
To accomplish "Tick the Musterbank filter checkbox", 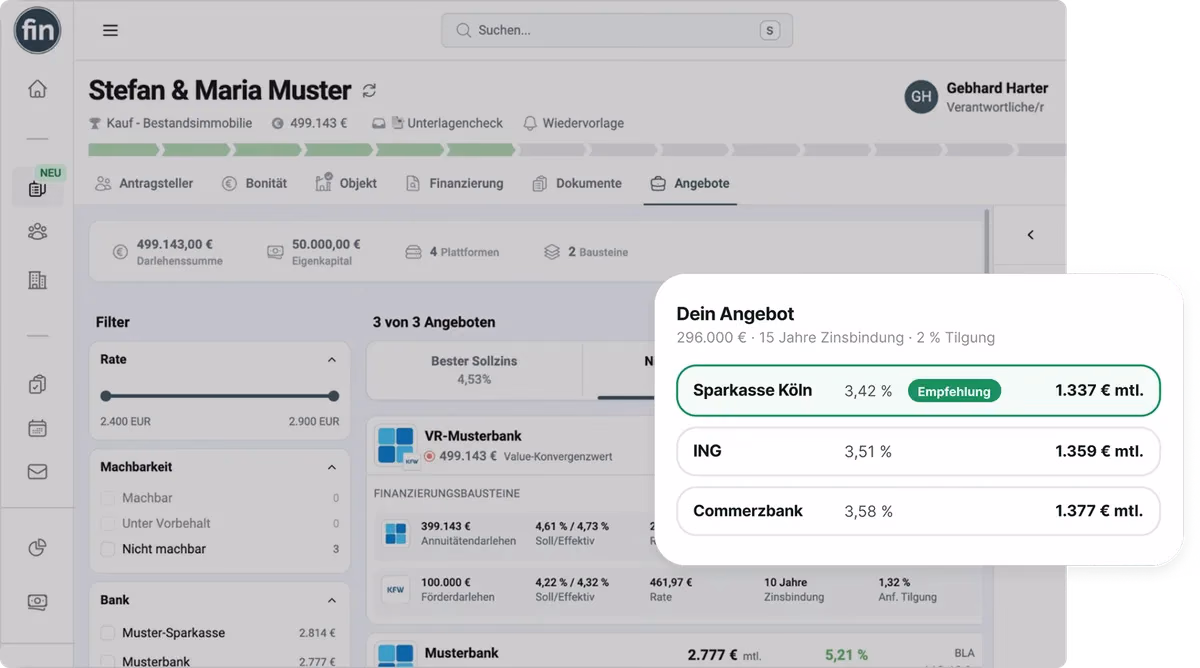I will 108,661.
